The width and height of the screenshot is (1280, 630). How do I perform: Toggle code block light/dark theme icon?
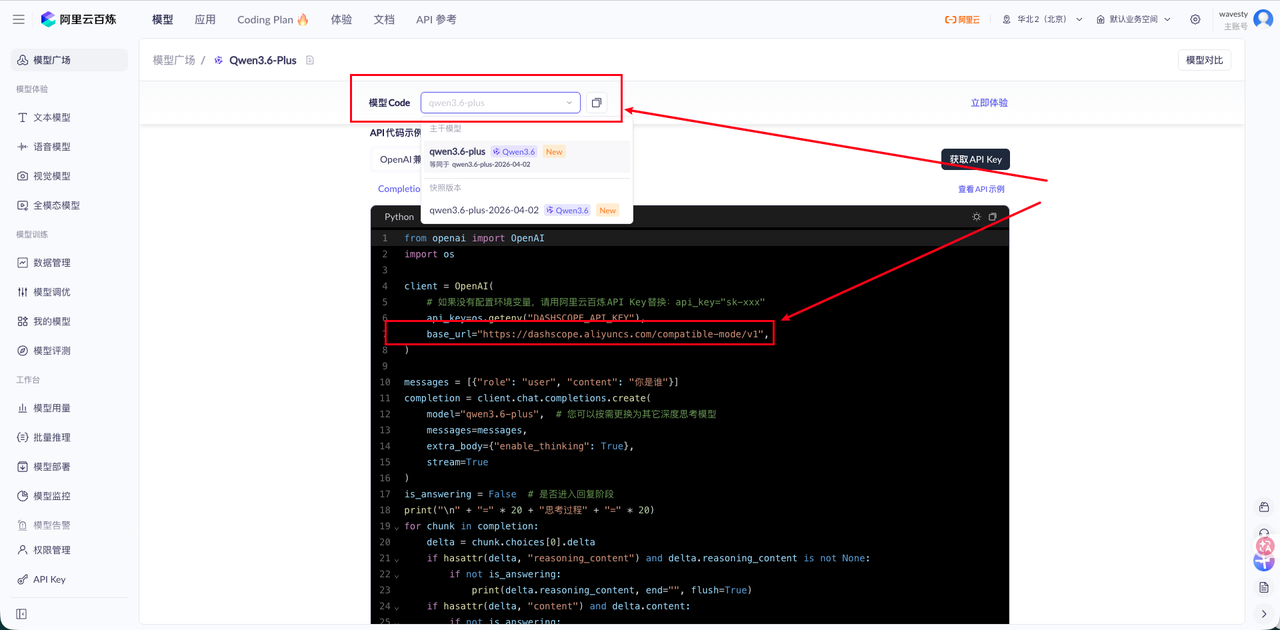click(977, 217)
